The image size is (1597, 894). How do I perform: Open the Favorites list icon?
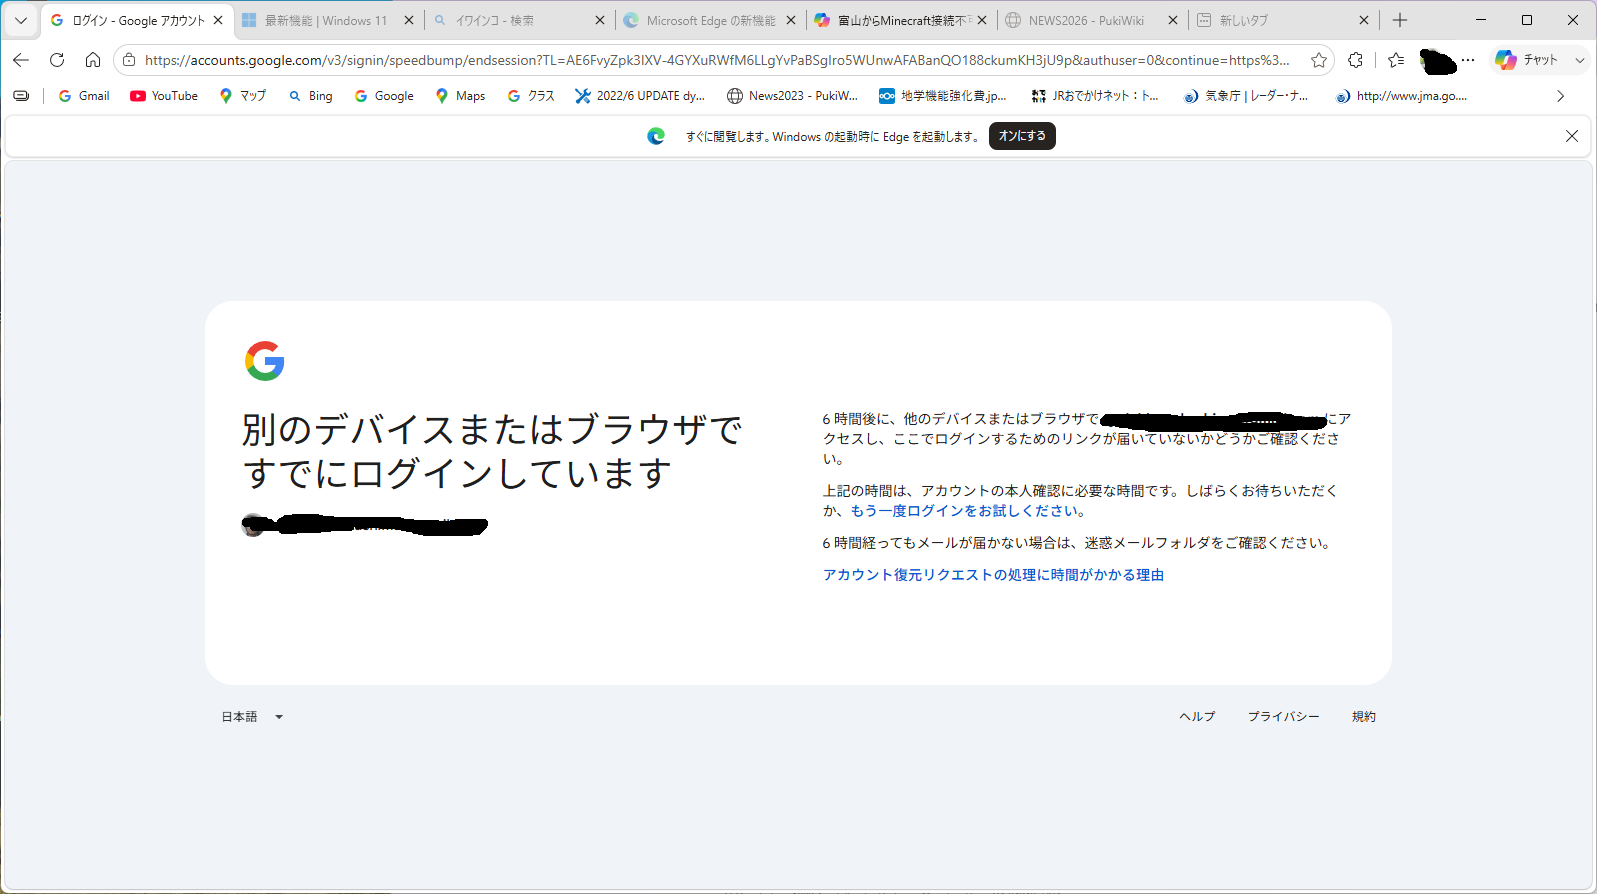(x=1396, y=60)
